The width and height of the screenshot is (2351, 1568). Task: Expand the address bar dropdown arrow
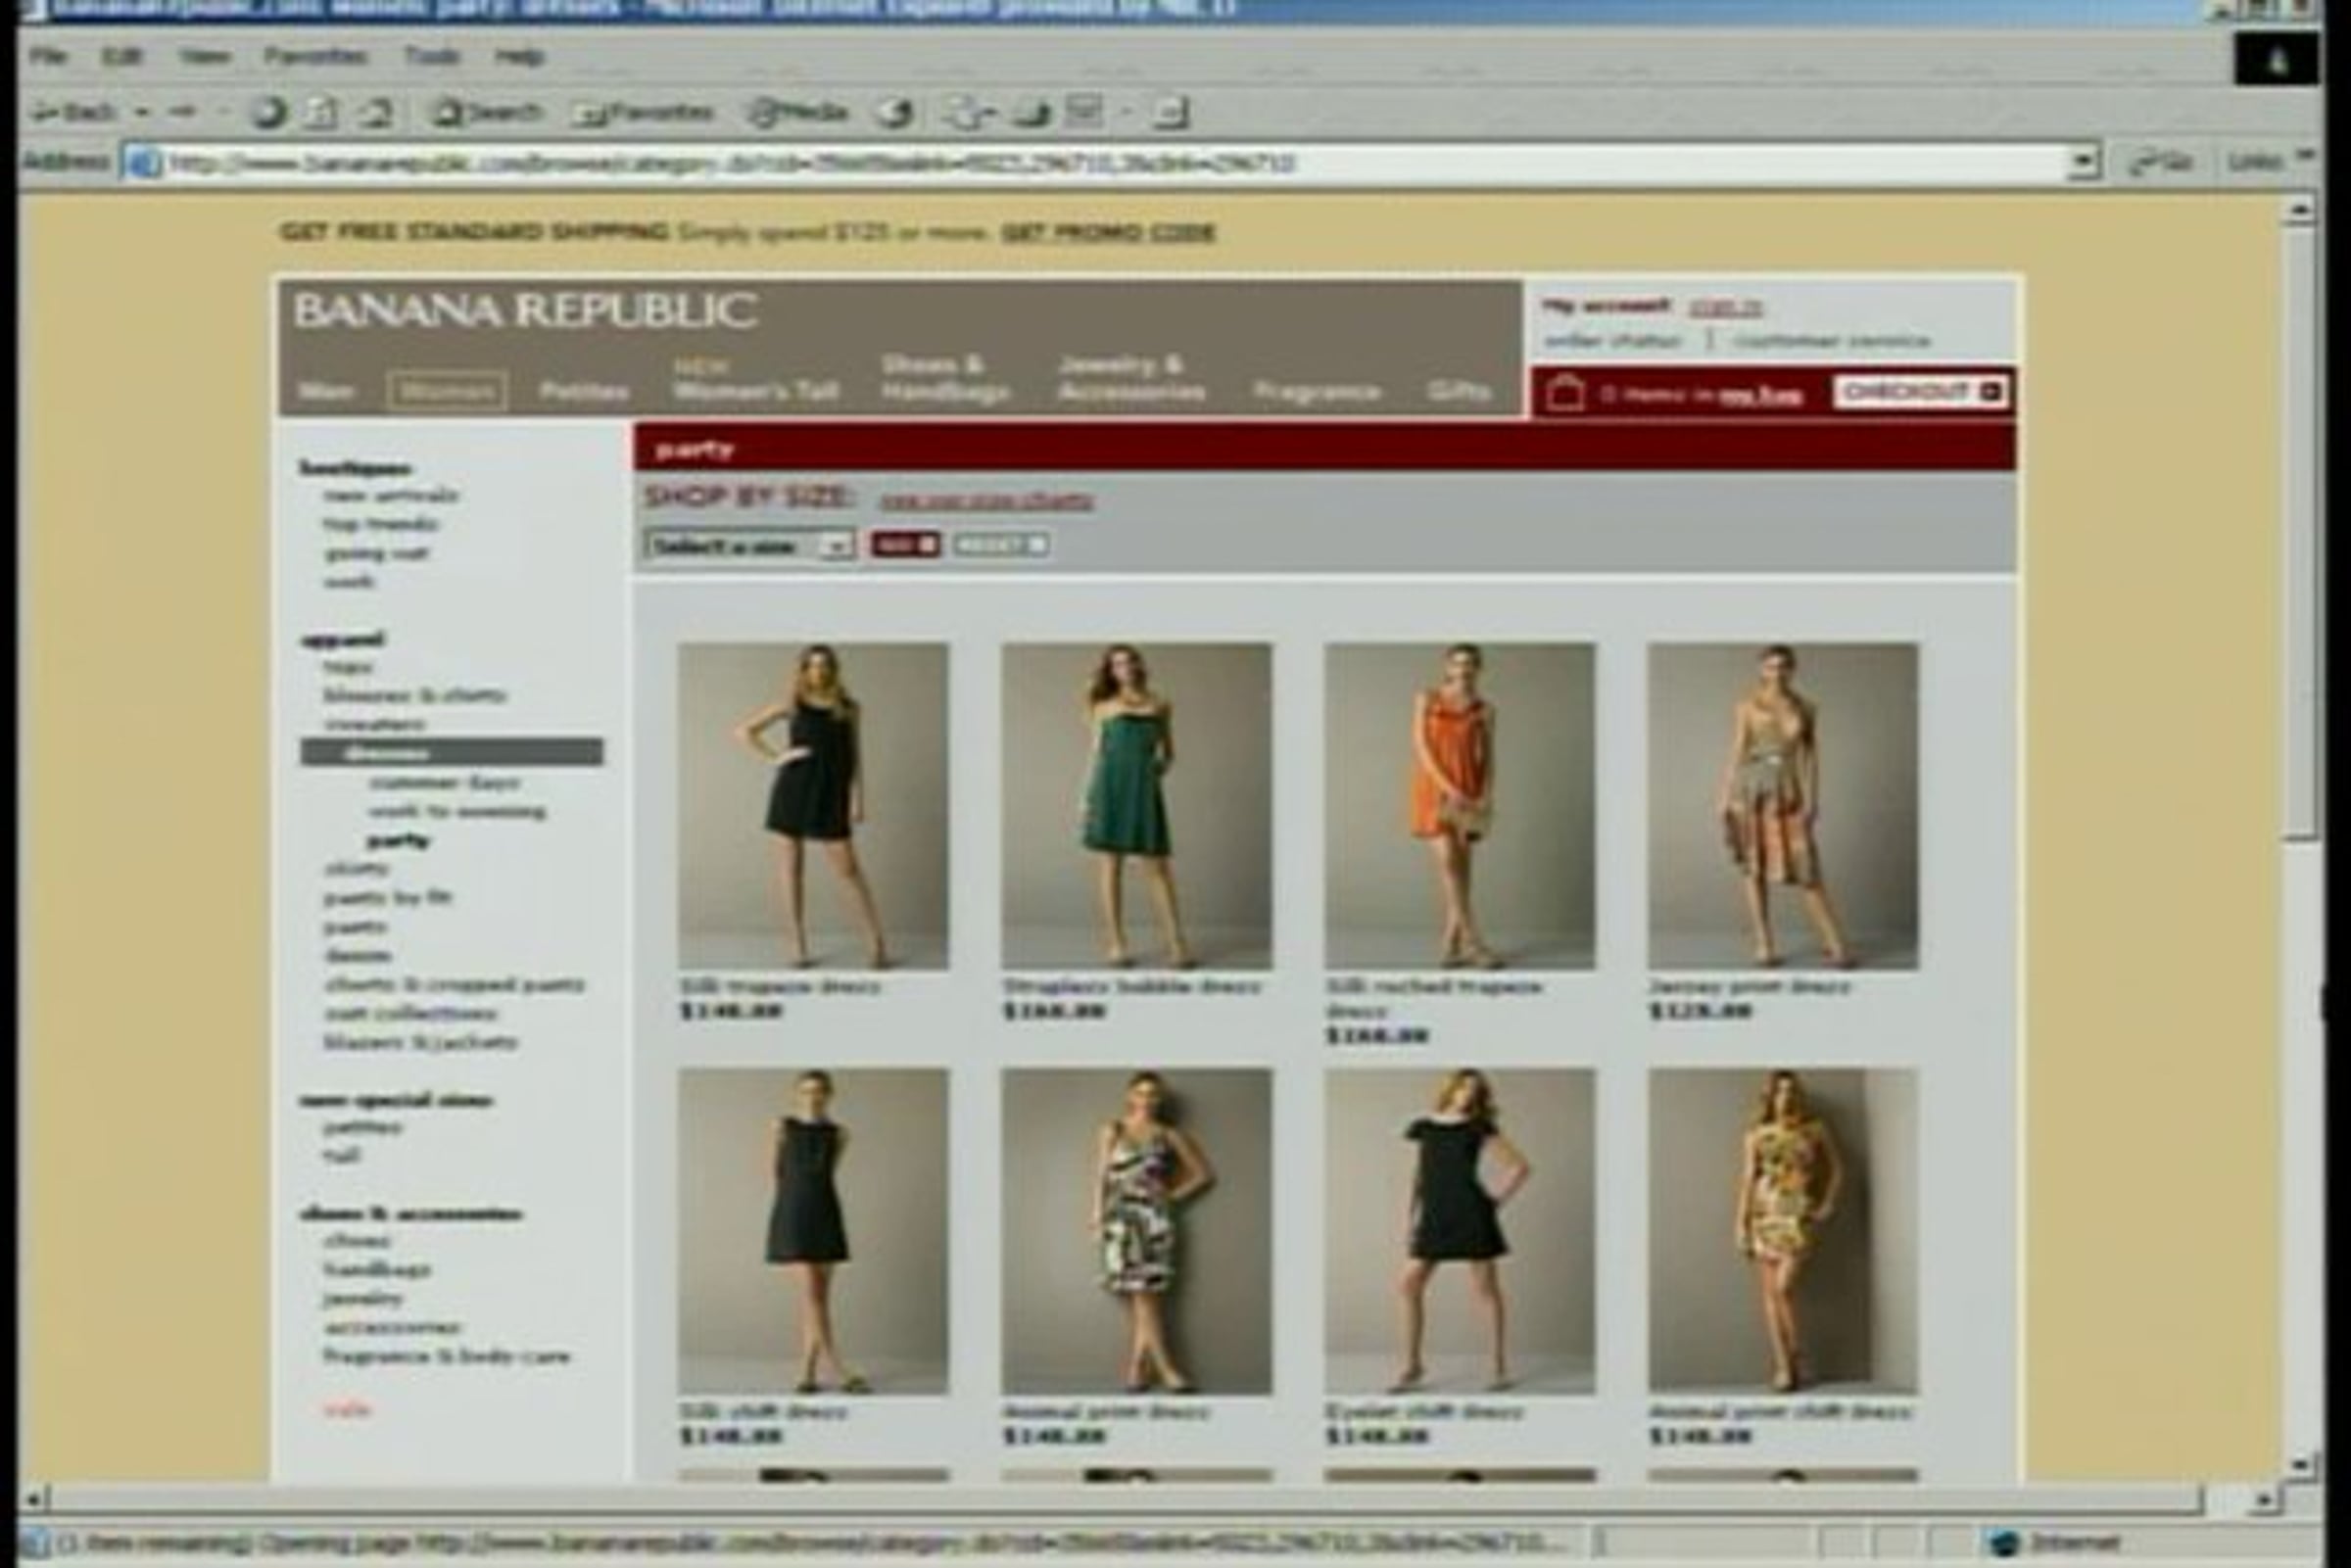[x=2083, y=162]
